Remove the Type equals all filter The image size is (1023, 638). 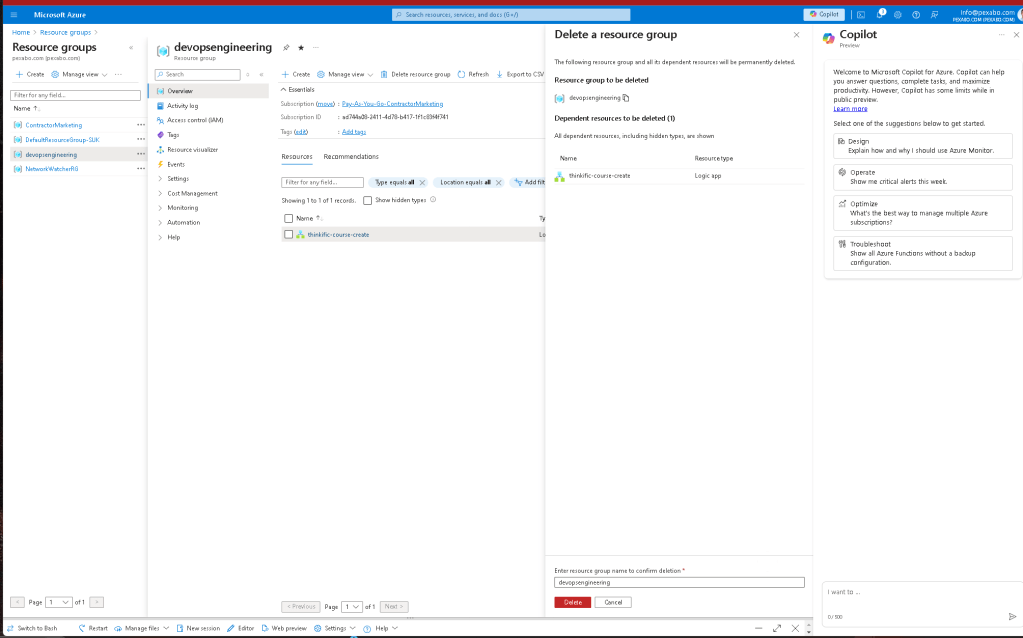[x=422, y=183]
